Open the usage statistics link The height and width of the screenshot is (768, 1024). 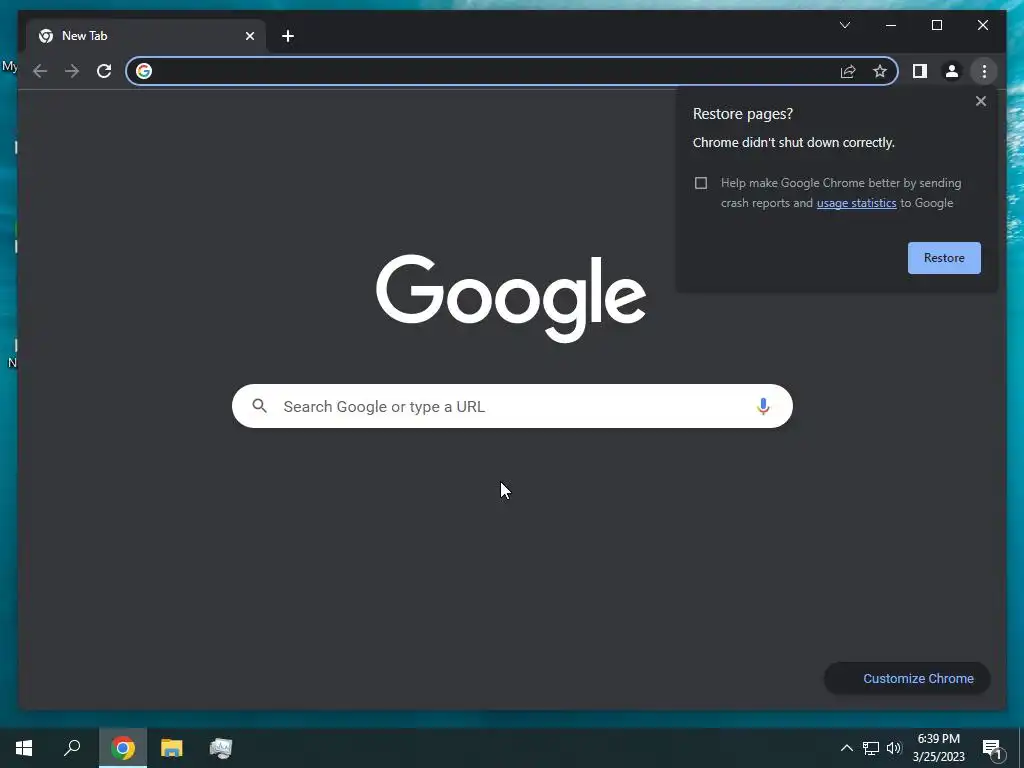click(856, 203)
